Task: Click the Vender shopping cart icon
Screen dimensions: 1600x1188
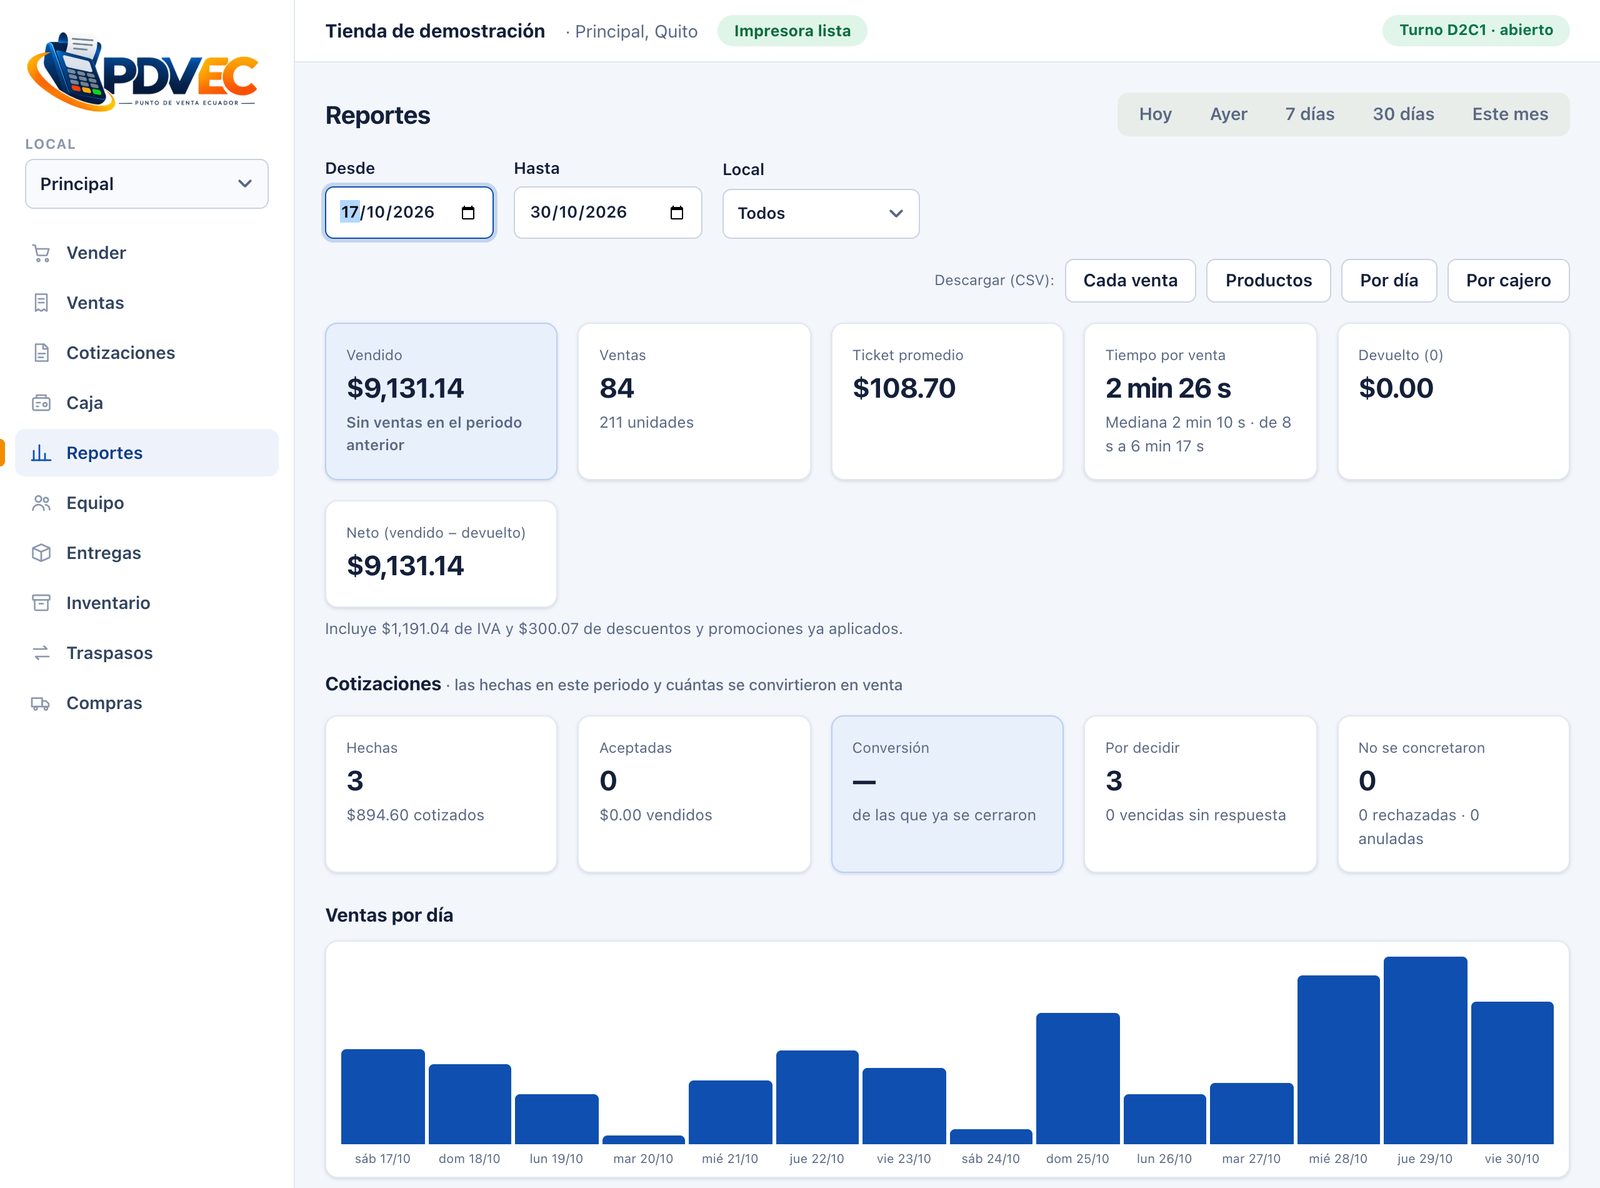Action: tap(41, 253)
